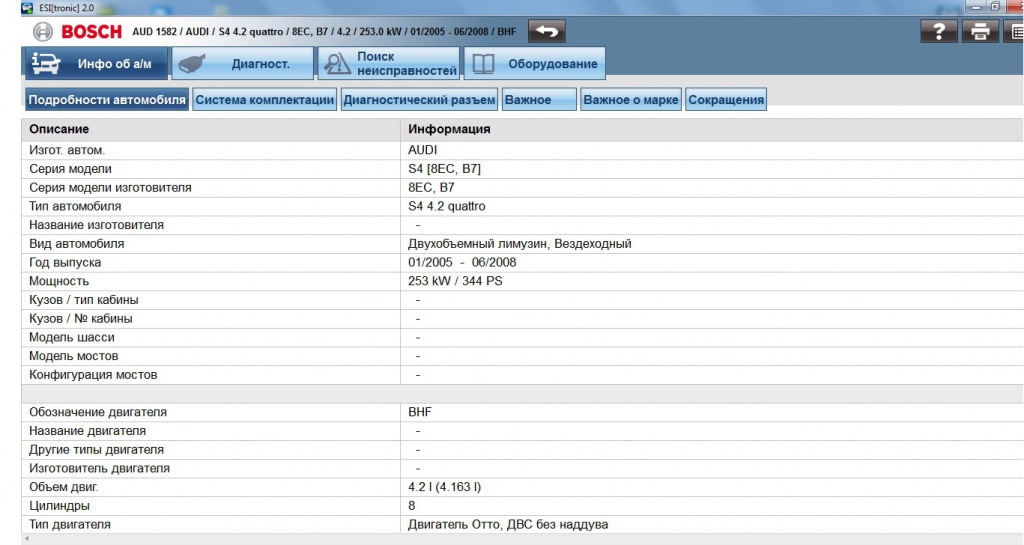Open the Сокращения subtab
1024x545 pixels.
point(726,100)
